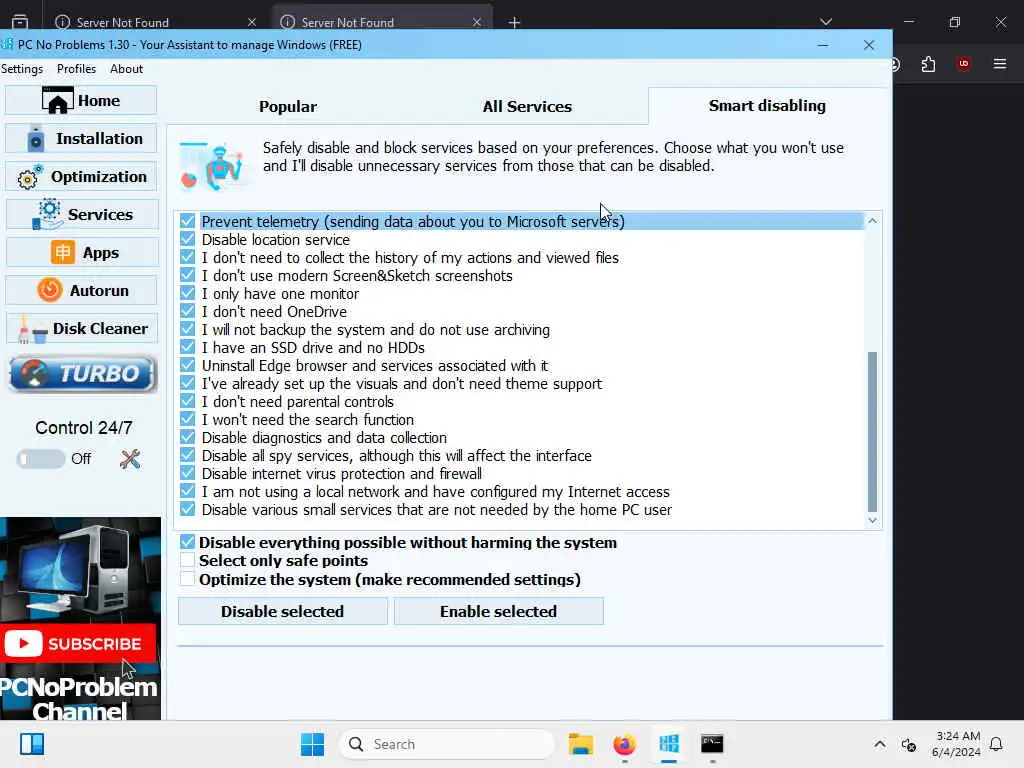Expand the Firefox list all tabs chevron
Image resolution: width=1024 pixels, height=768 pixels.
(x=825, y=22)
